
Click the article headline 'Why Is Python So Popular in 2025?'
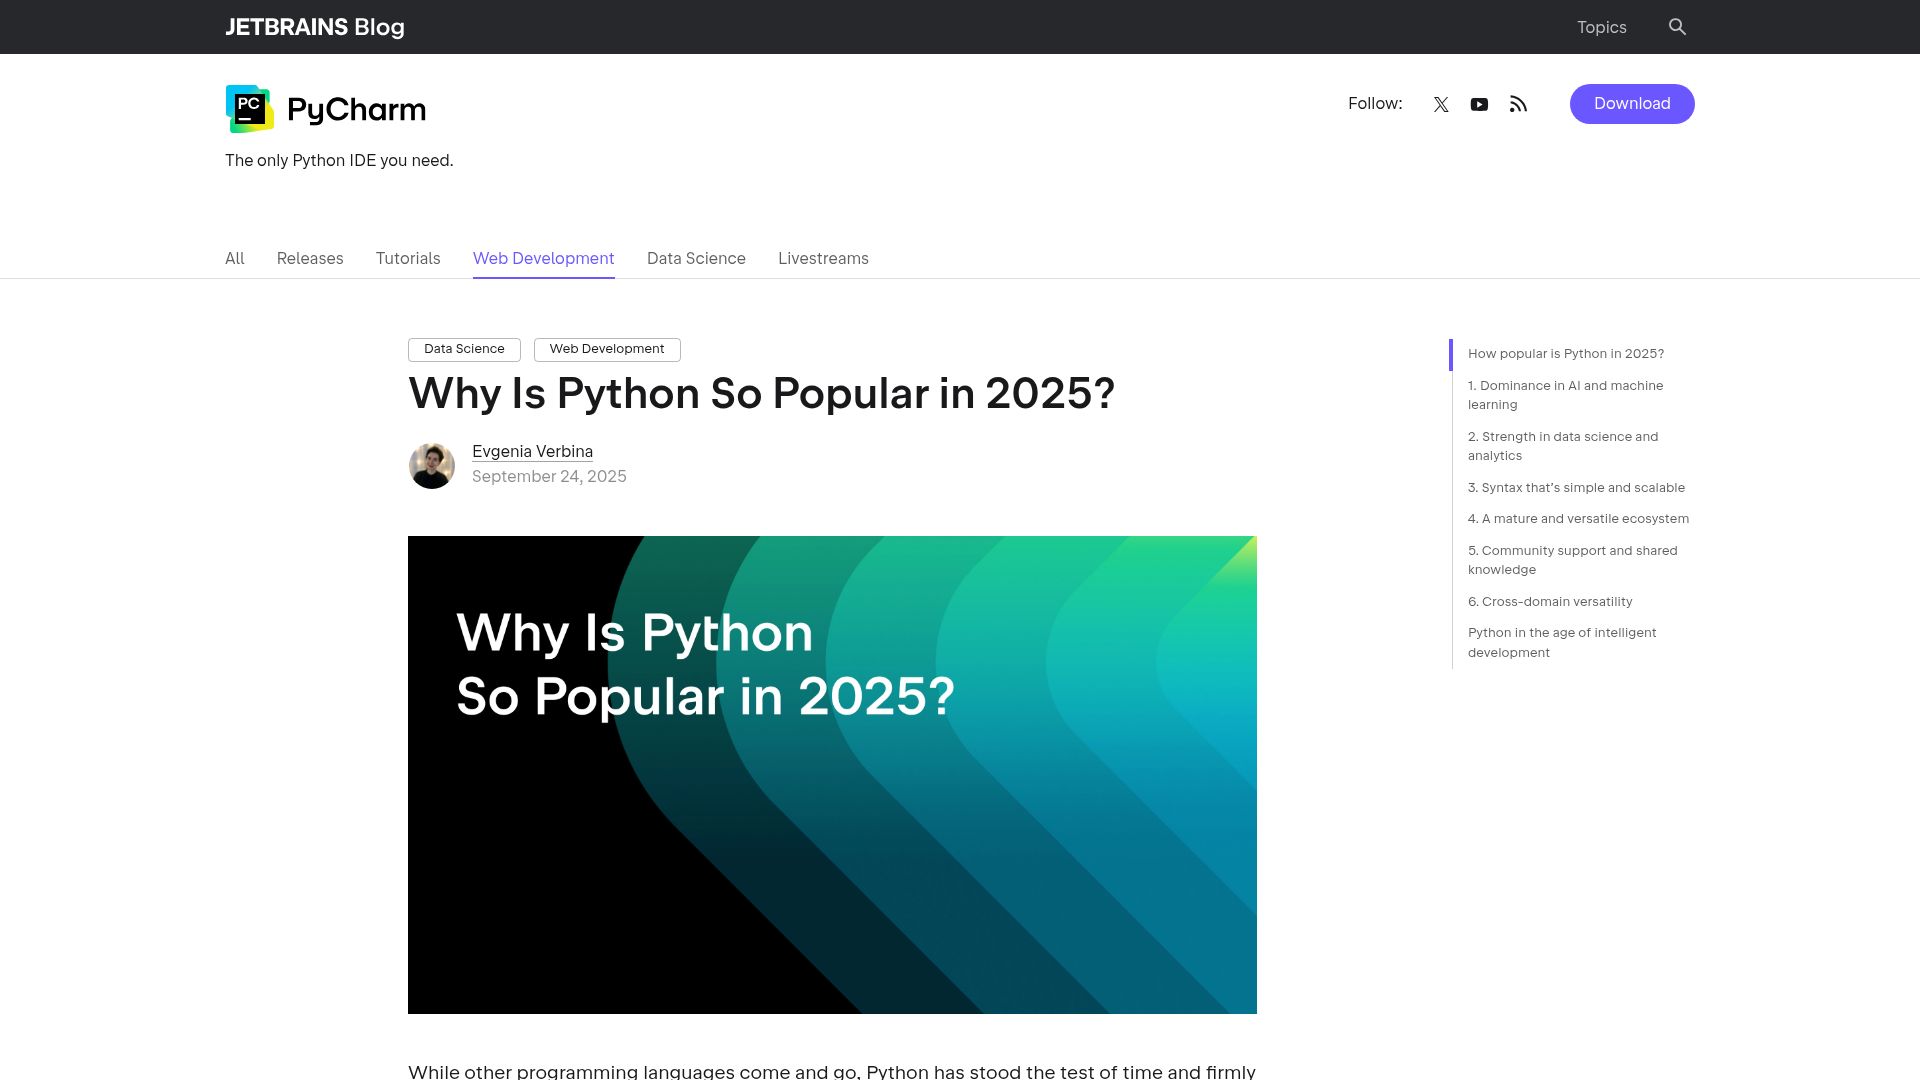pos(761,394)
